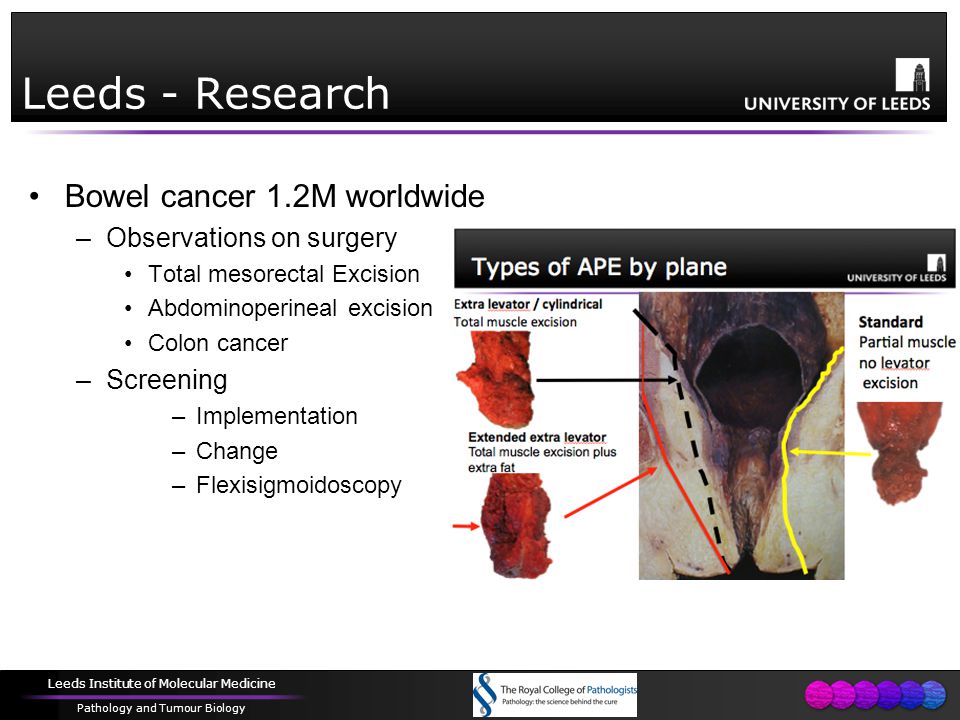Click the central pelvic cross-section image
960x720 pixels.
pos(741,436)
